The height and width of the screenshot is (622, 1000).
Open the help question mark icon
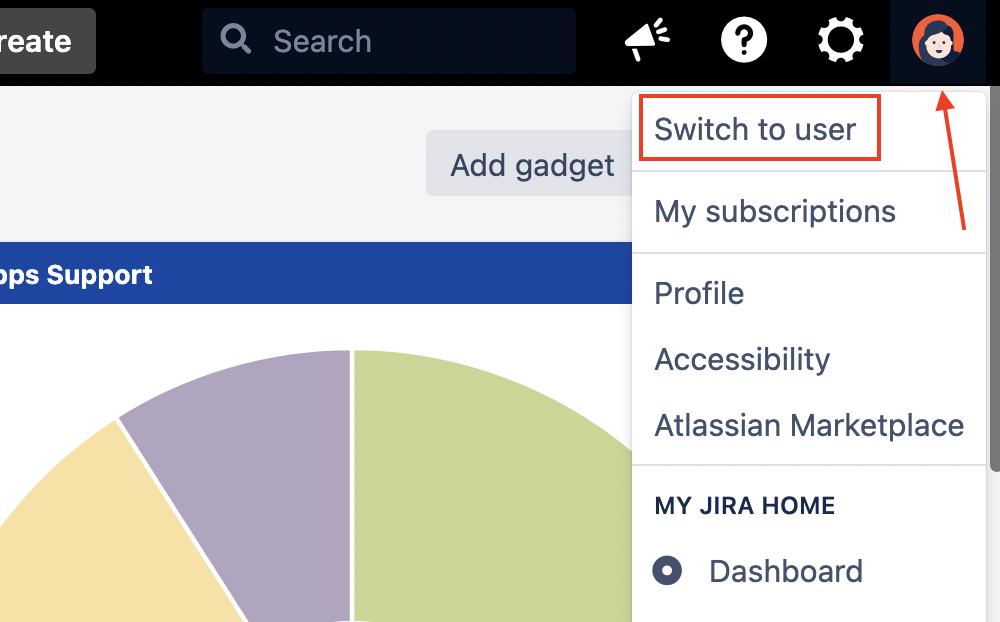coord(744,41)
